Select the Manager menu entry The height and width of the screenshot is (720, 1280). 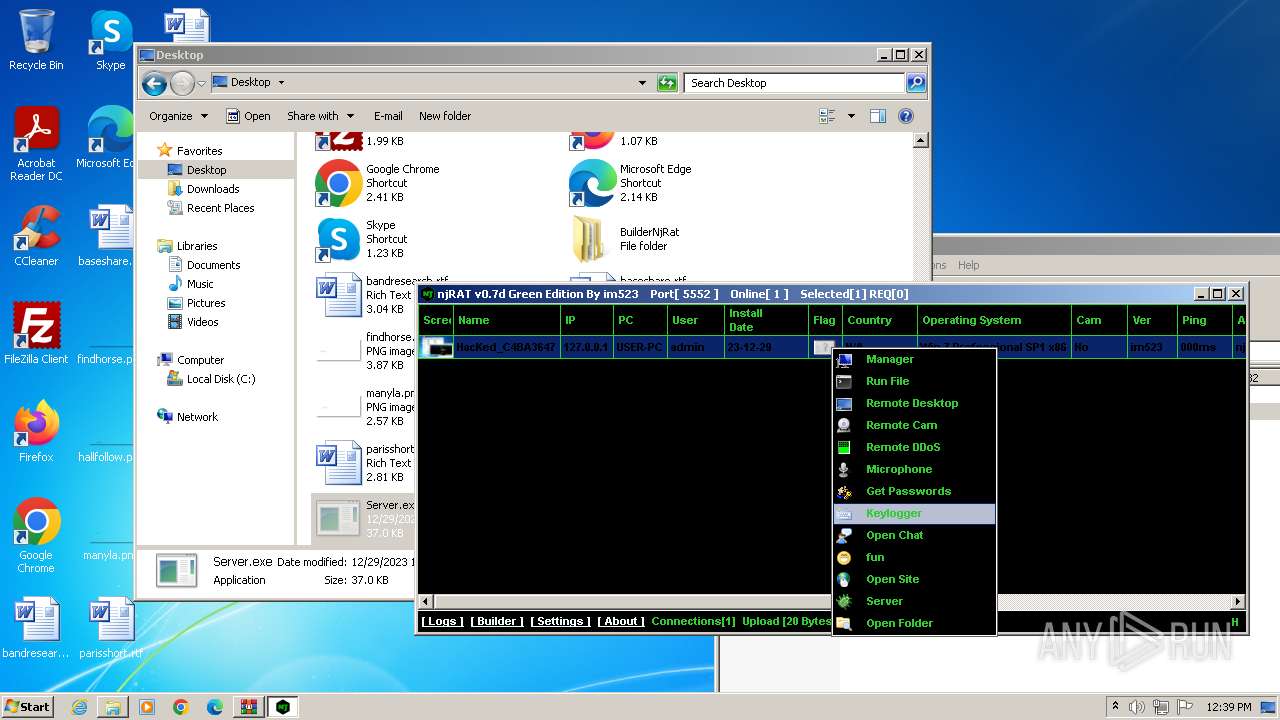914,359
